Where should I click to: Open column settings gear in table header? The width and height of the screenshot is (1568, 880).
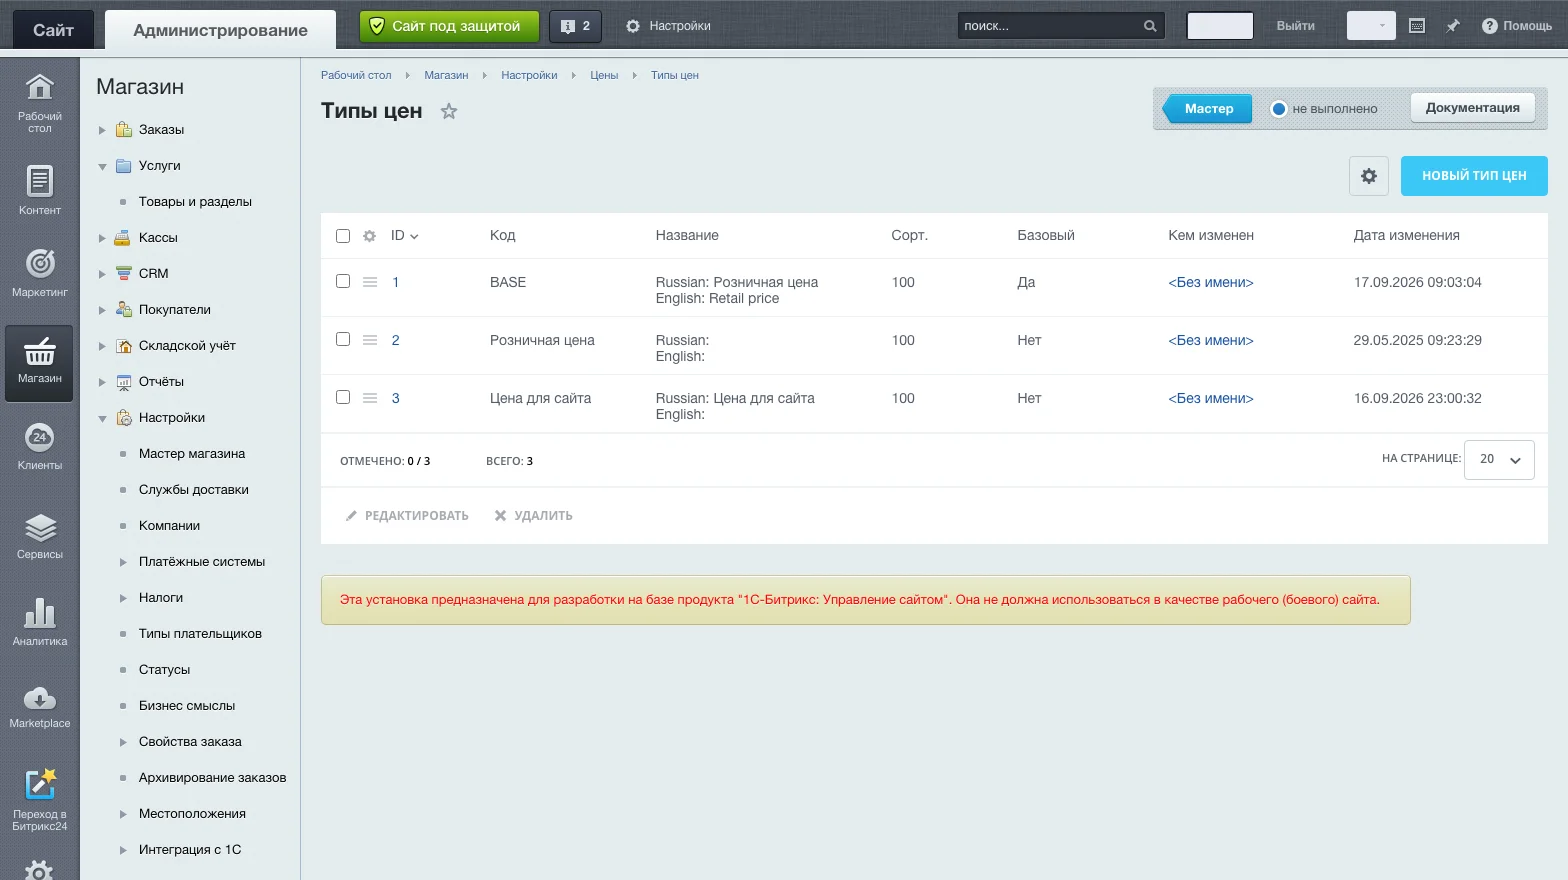[x=369, y=236]
